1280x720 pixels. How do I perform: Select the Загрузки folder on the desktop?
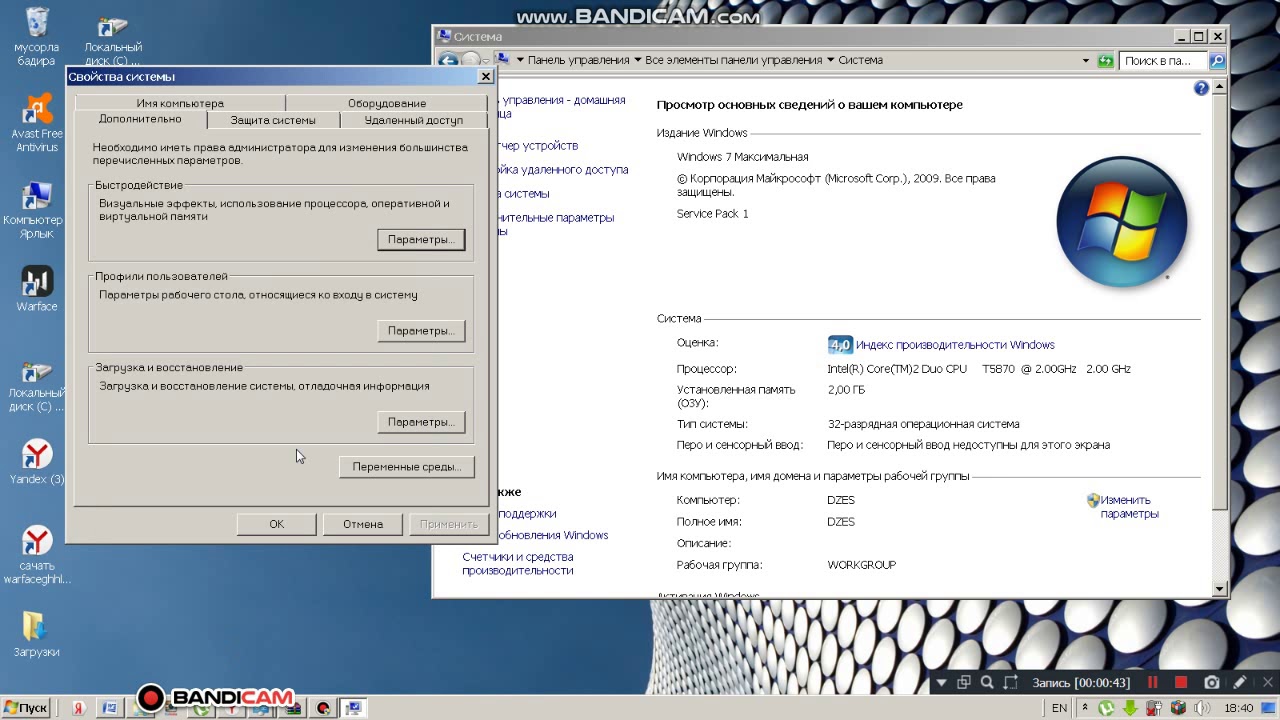point(37,634)
